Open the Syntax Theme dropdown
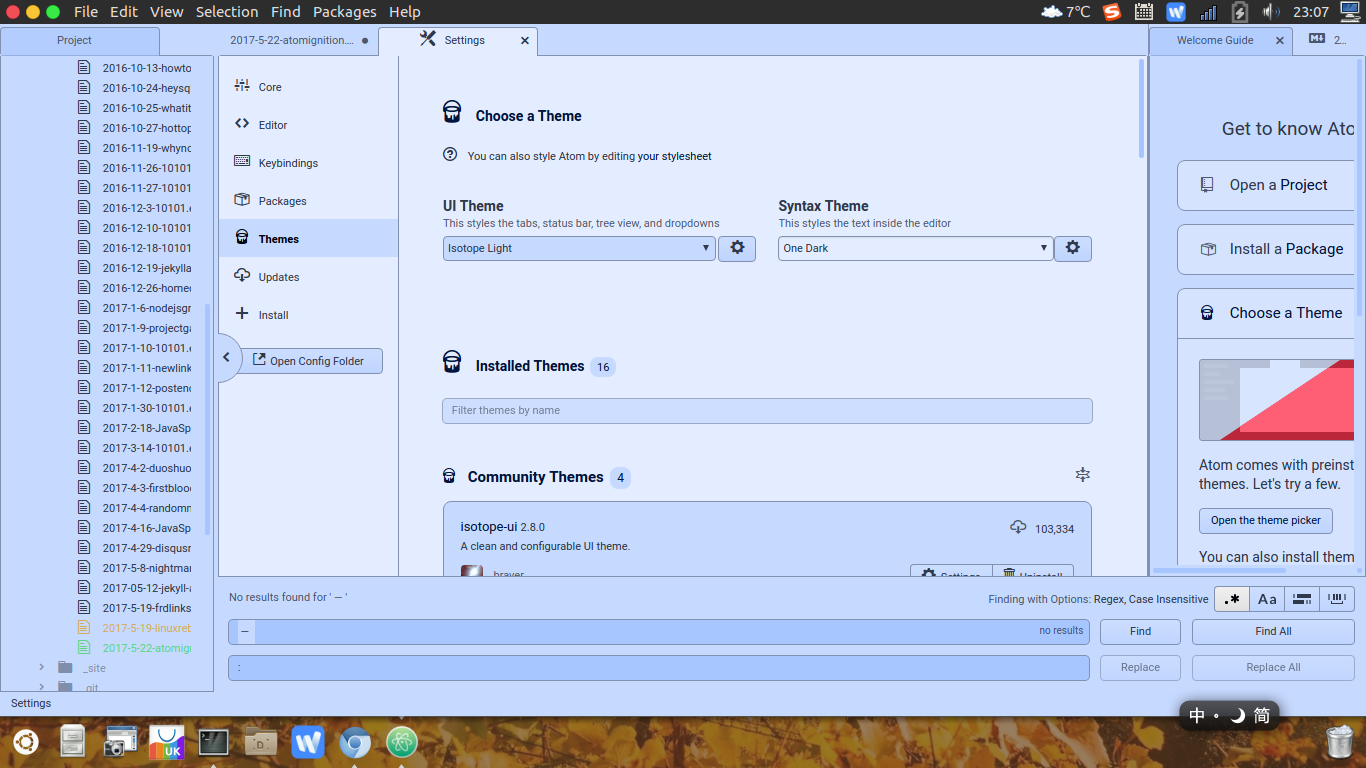Screen dimensions: 1366x768 point(916,248)
